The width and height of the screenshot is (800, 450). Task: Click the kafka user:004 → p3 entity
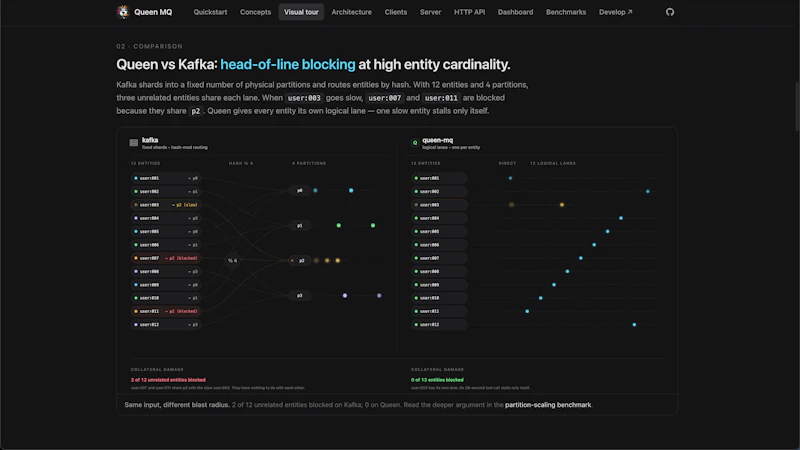click(166, 218)
